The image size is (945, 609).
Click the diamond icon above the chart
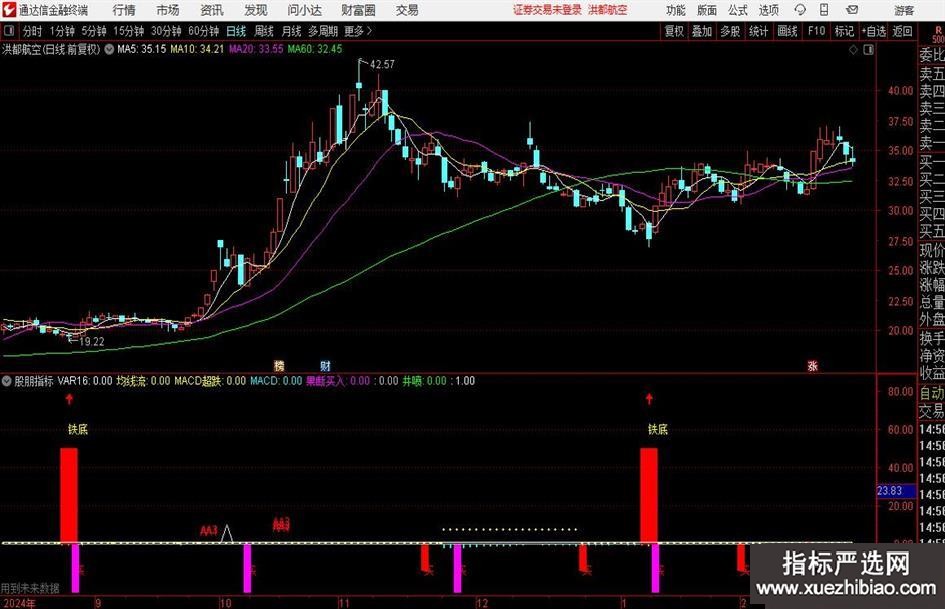coord(853,50)
